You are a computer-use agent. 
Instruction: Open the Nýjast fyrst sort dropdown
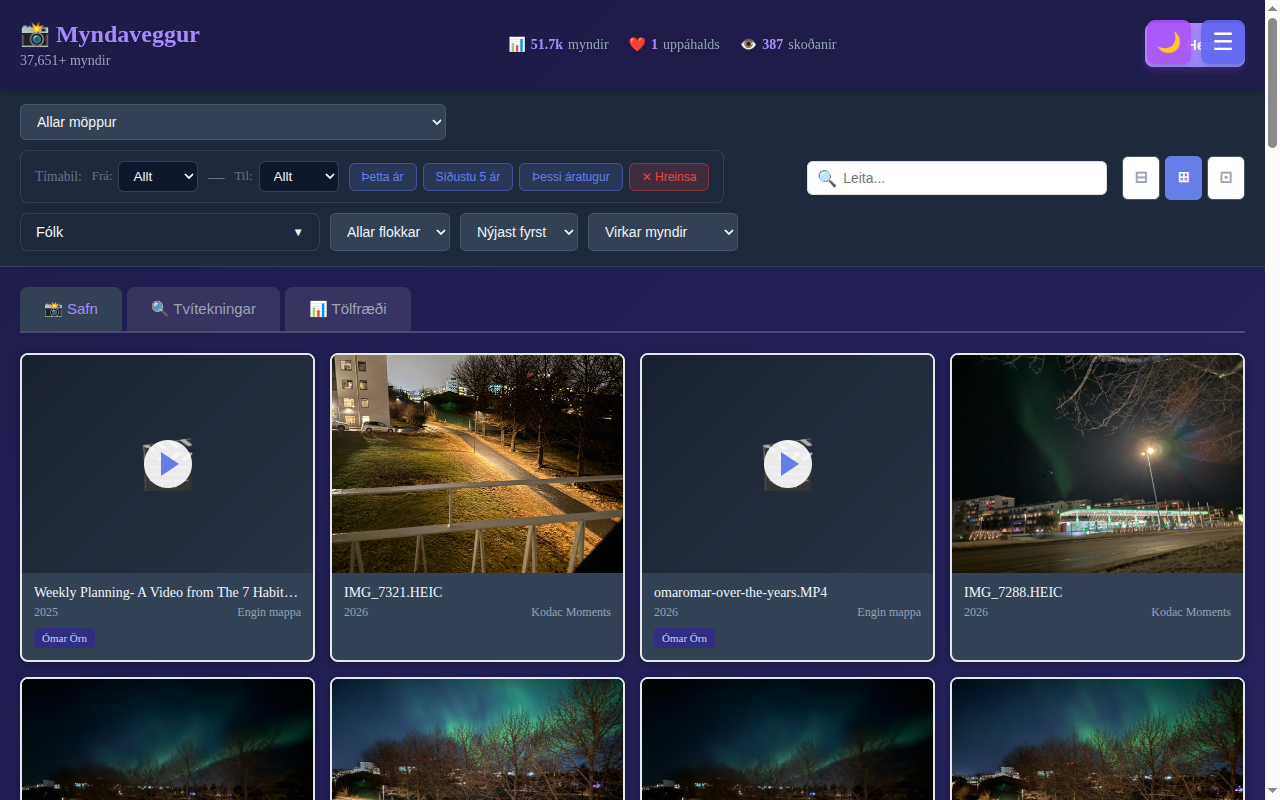(x=518, y=232)
